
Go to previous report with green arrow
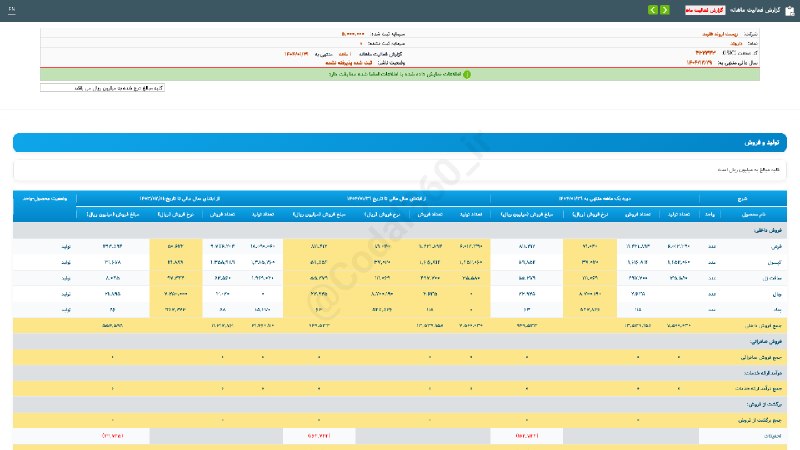pos(664,10)
